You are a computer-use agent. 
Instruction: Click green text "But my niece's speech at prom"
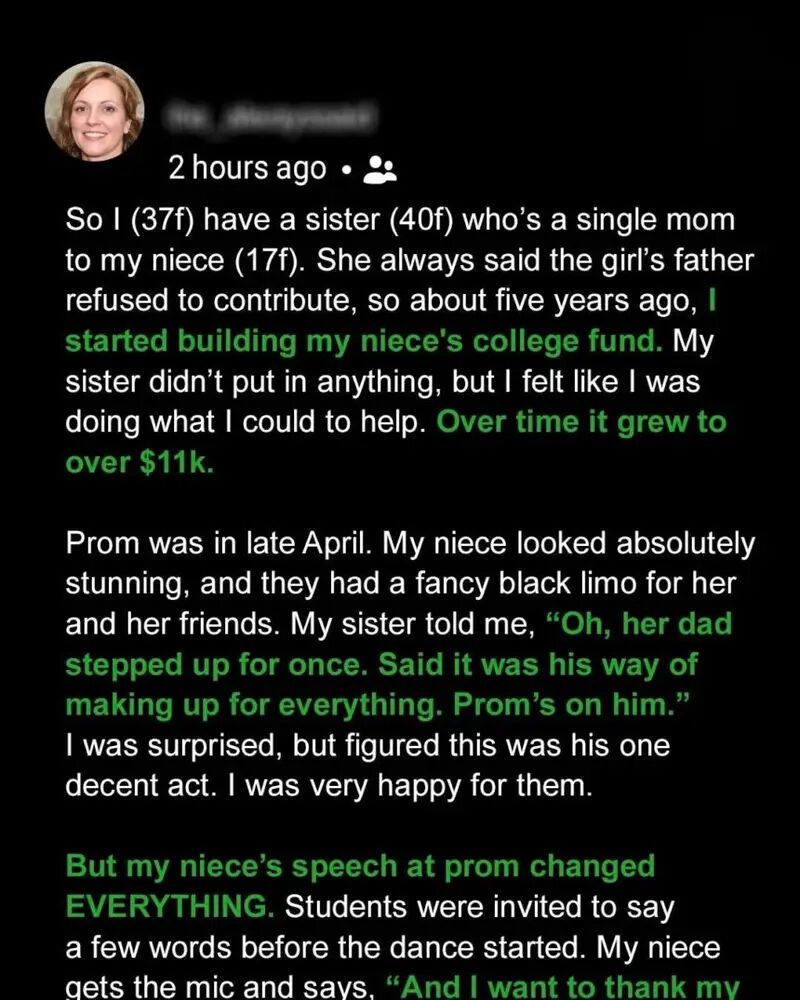click(360, 865)
